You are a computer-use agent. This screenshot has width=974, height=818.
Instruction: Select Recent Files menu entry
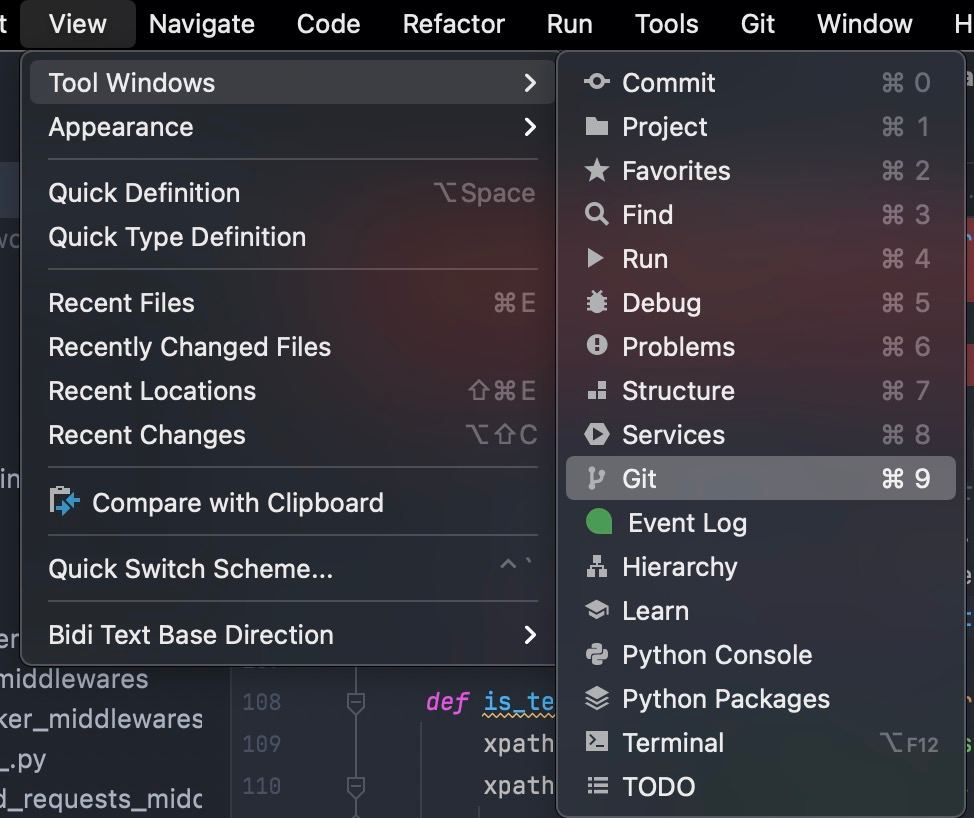(122, 303)
